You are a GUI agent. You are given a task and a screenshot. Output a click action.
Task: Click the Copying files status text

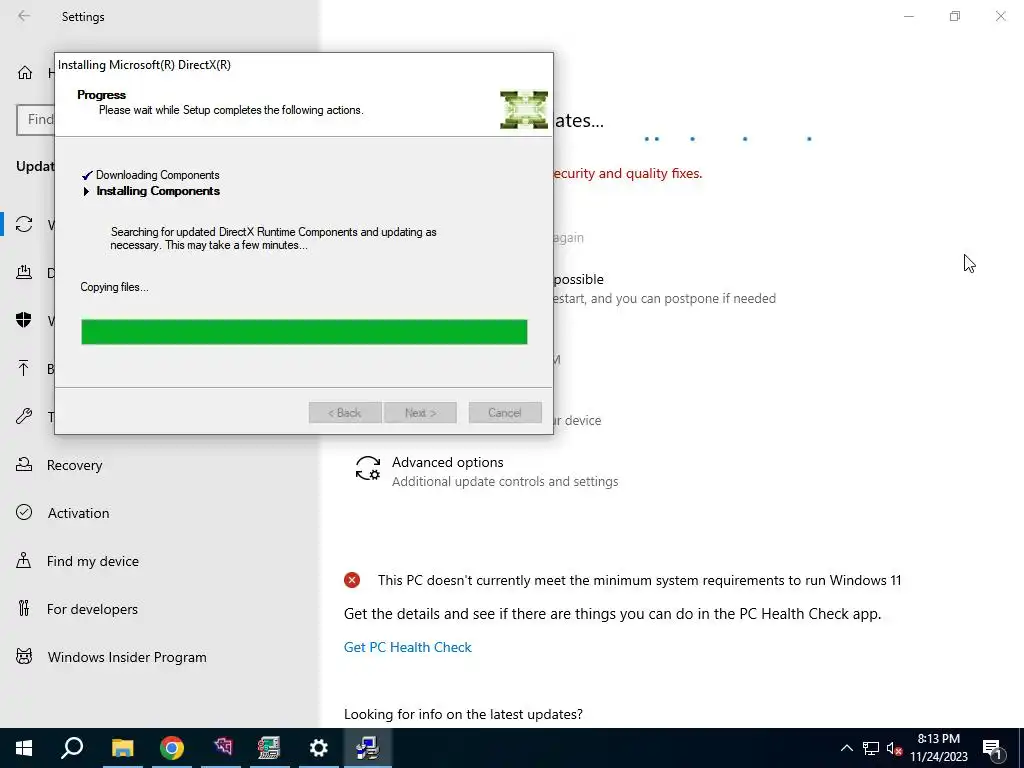click(114, 287)
